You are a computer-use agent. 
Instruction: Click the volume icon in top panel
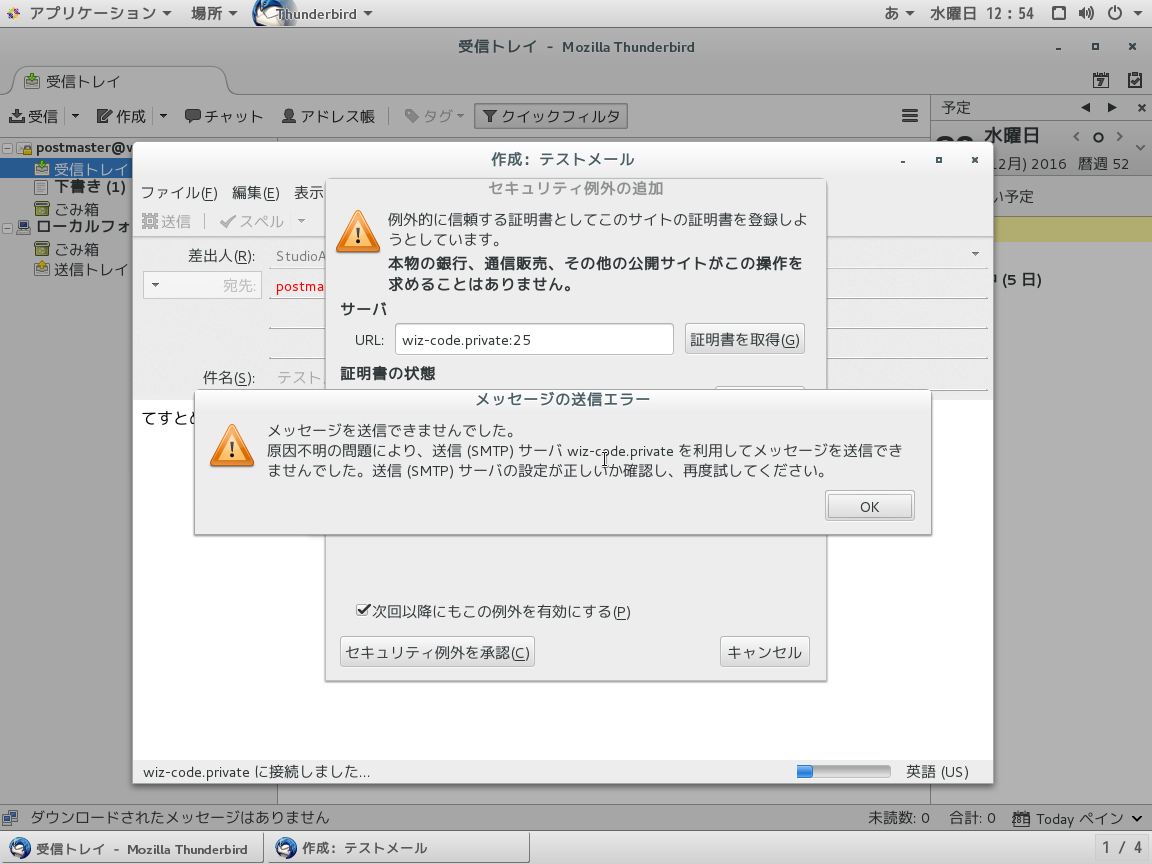pos(1086,13)
